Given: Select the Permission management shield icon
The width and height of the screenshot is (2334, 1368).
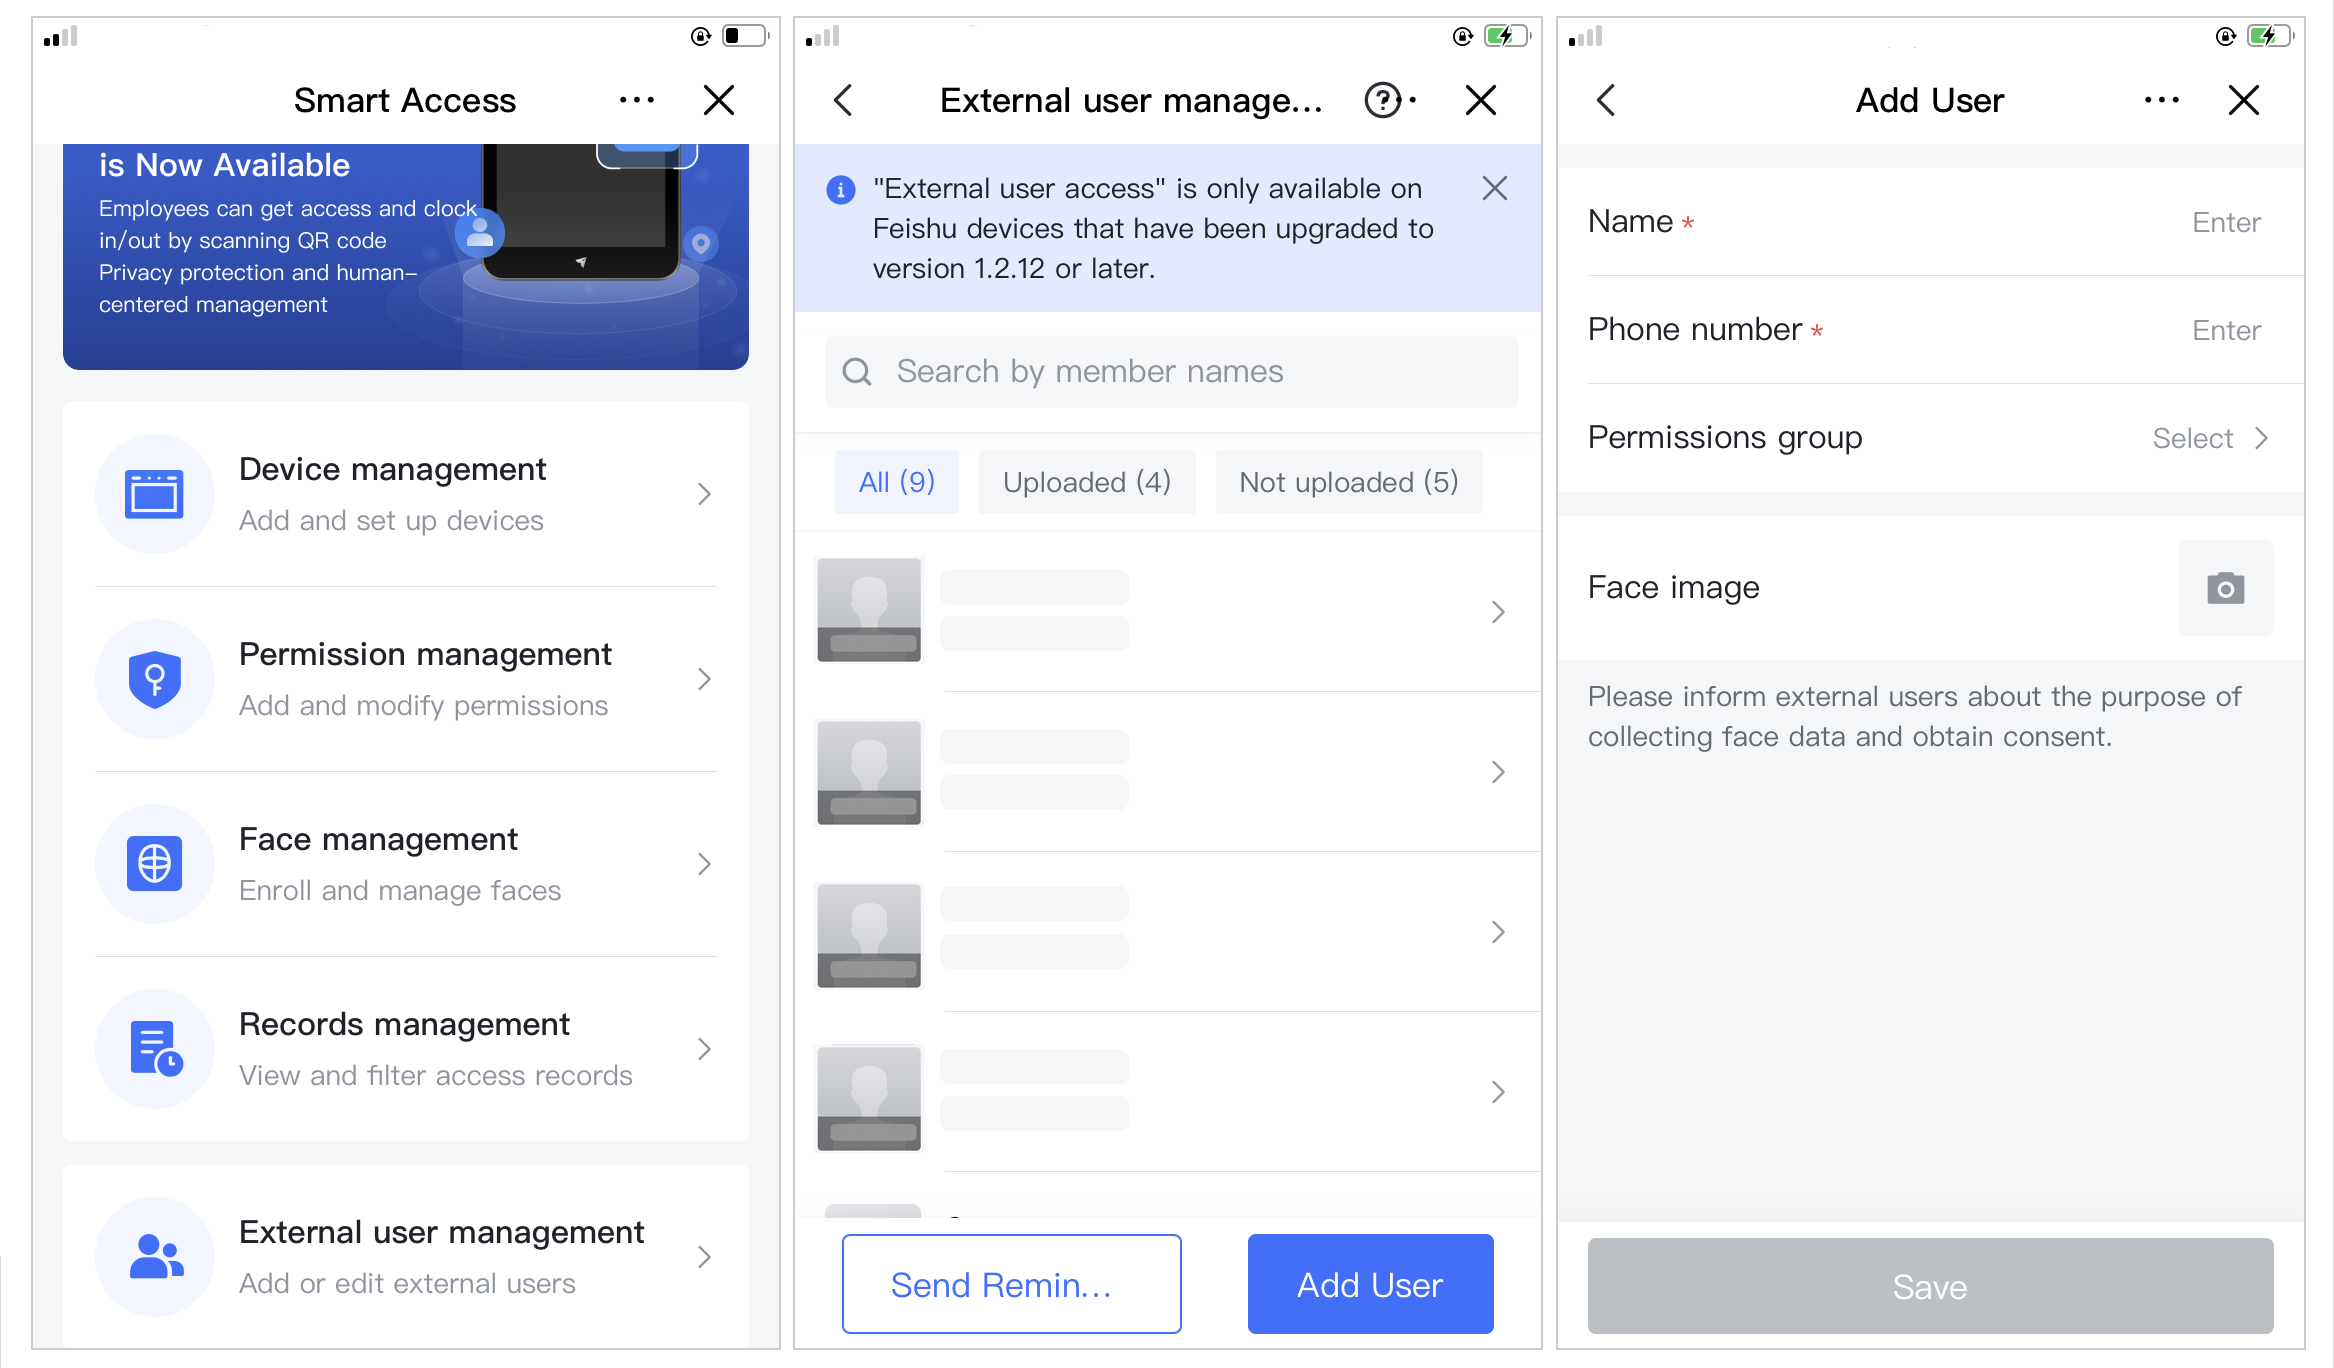Looking at the screenshot, I should point(155,679).
